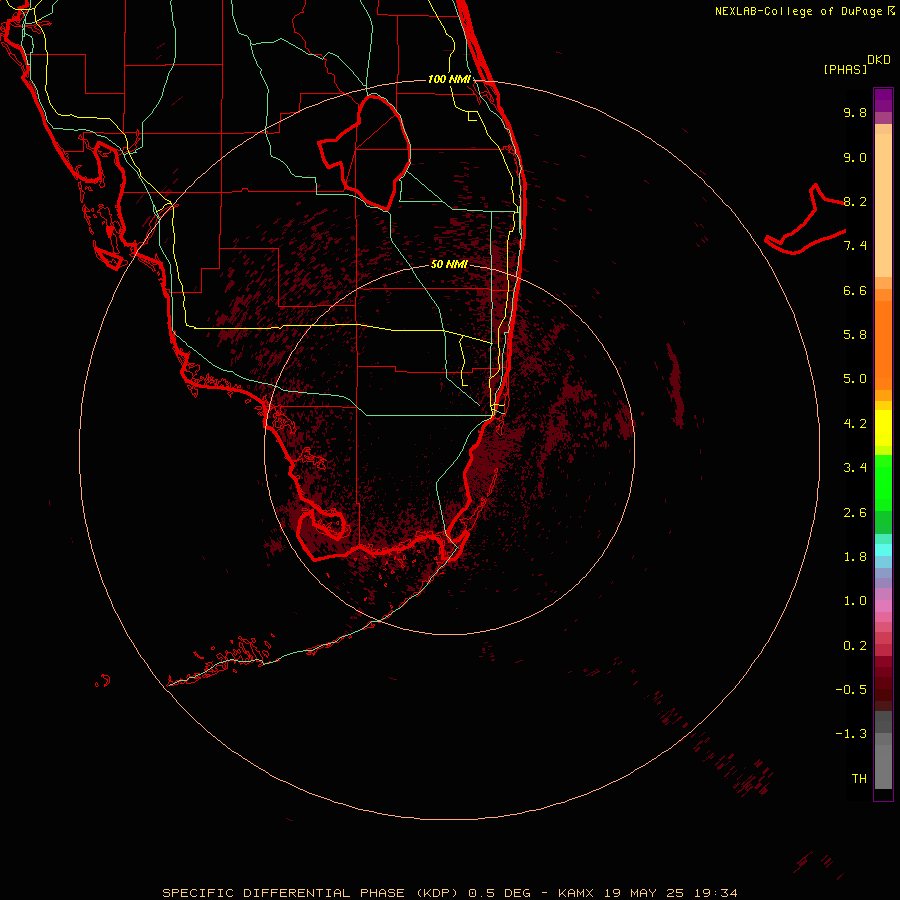Click the [PHAS] unit label

click(845, 69)
